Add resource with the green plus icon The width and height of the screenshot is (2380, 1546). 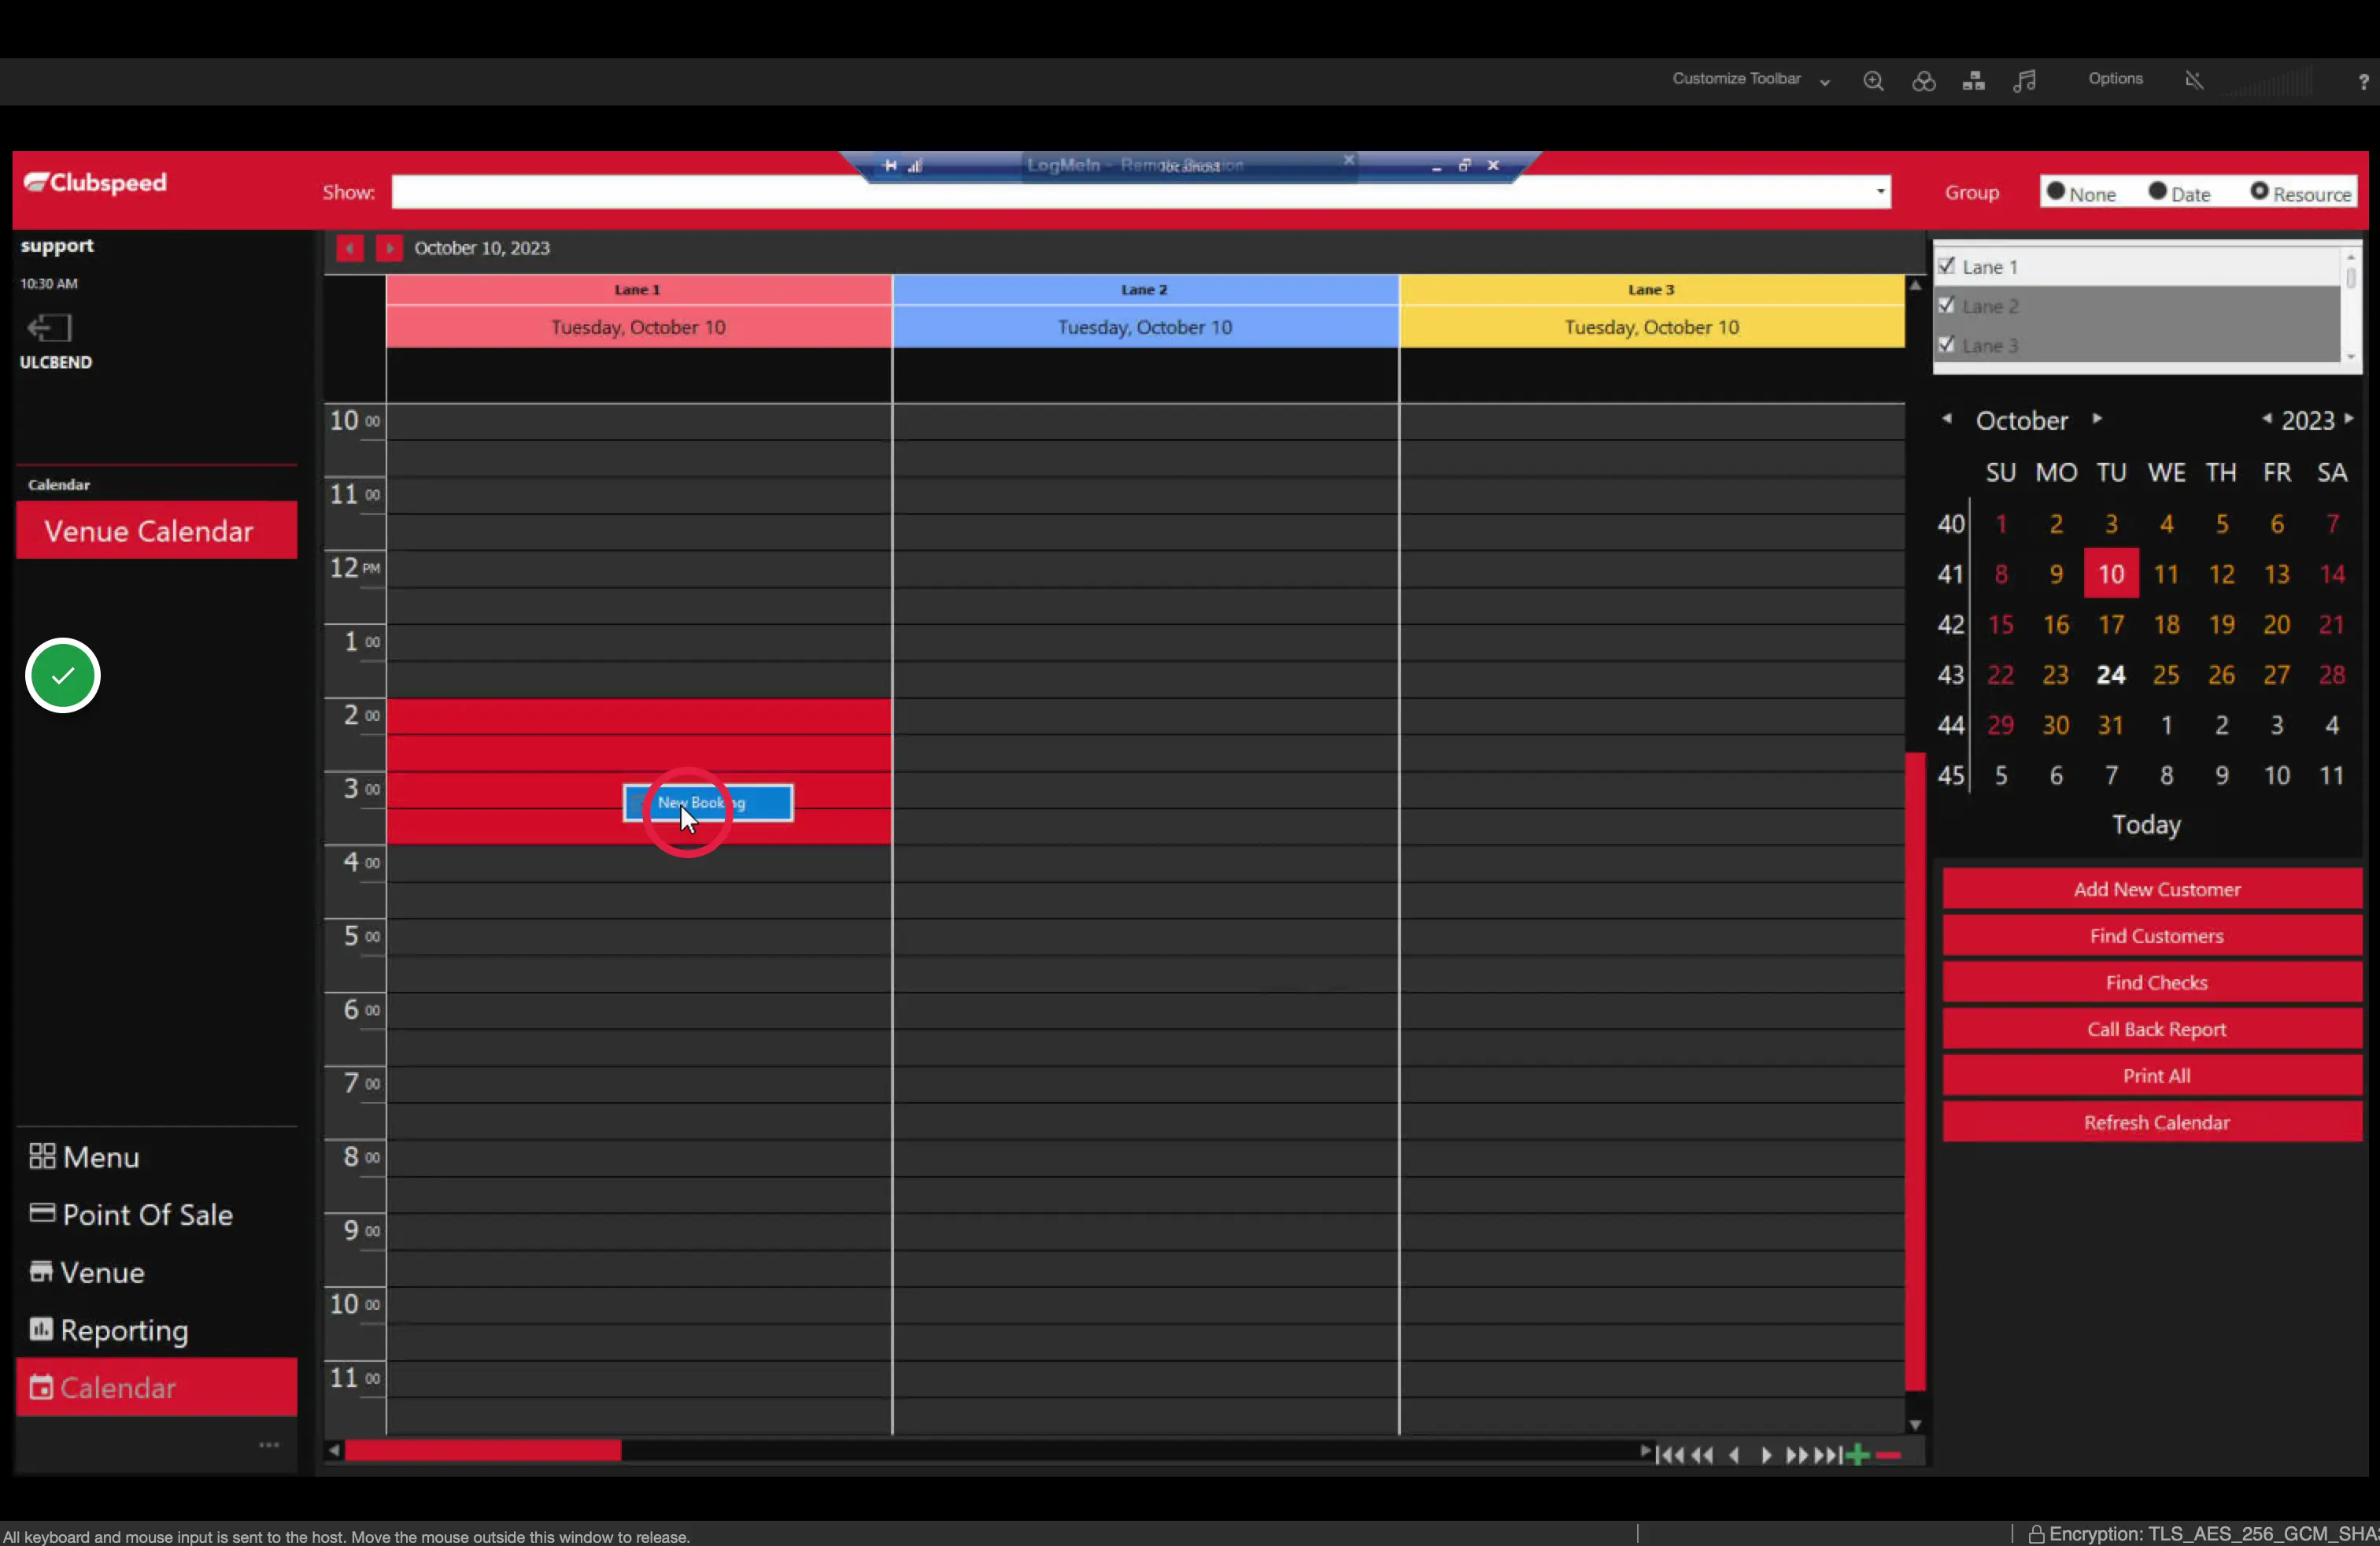point(1858,1455)
